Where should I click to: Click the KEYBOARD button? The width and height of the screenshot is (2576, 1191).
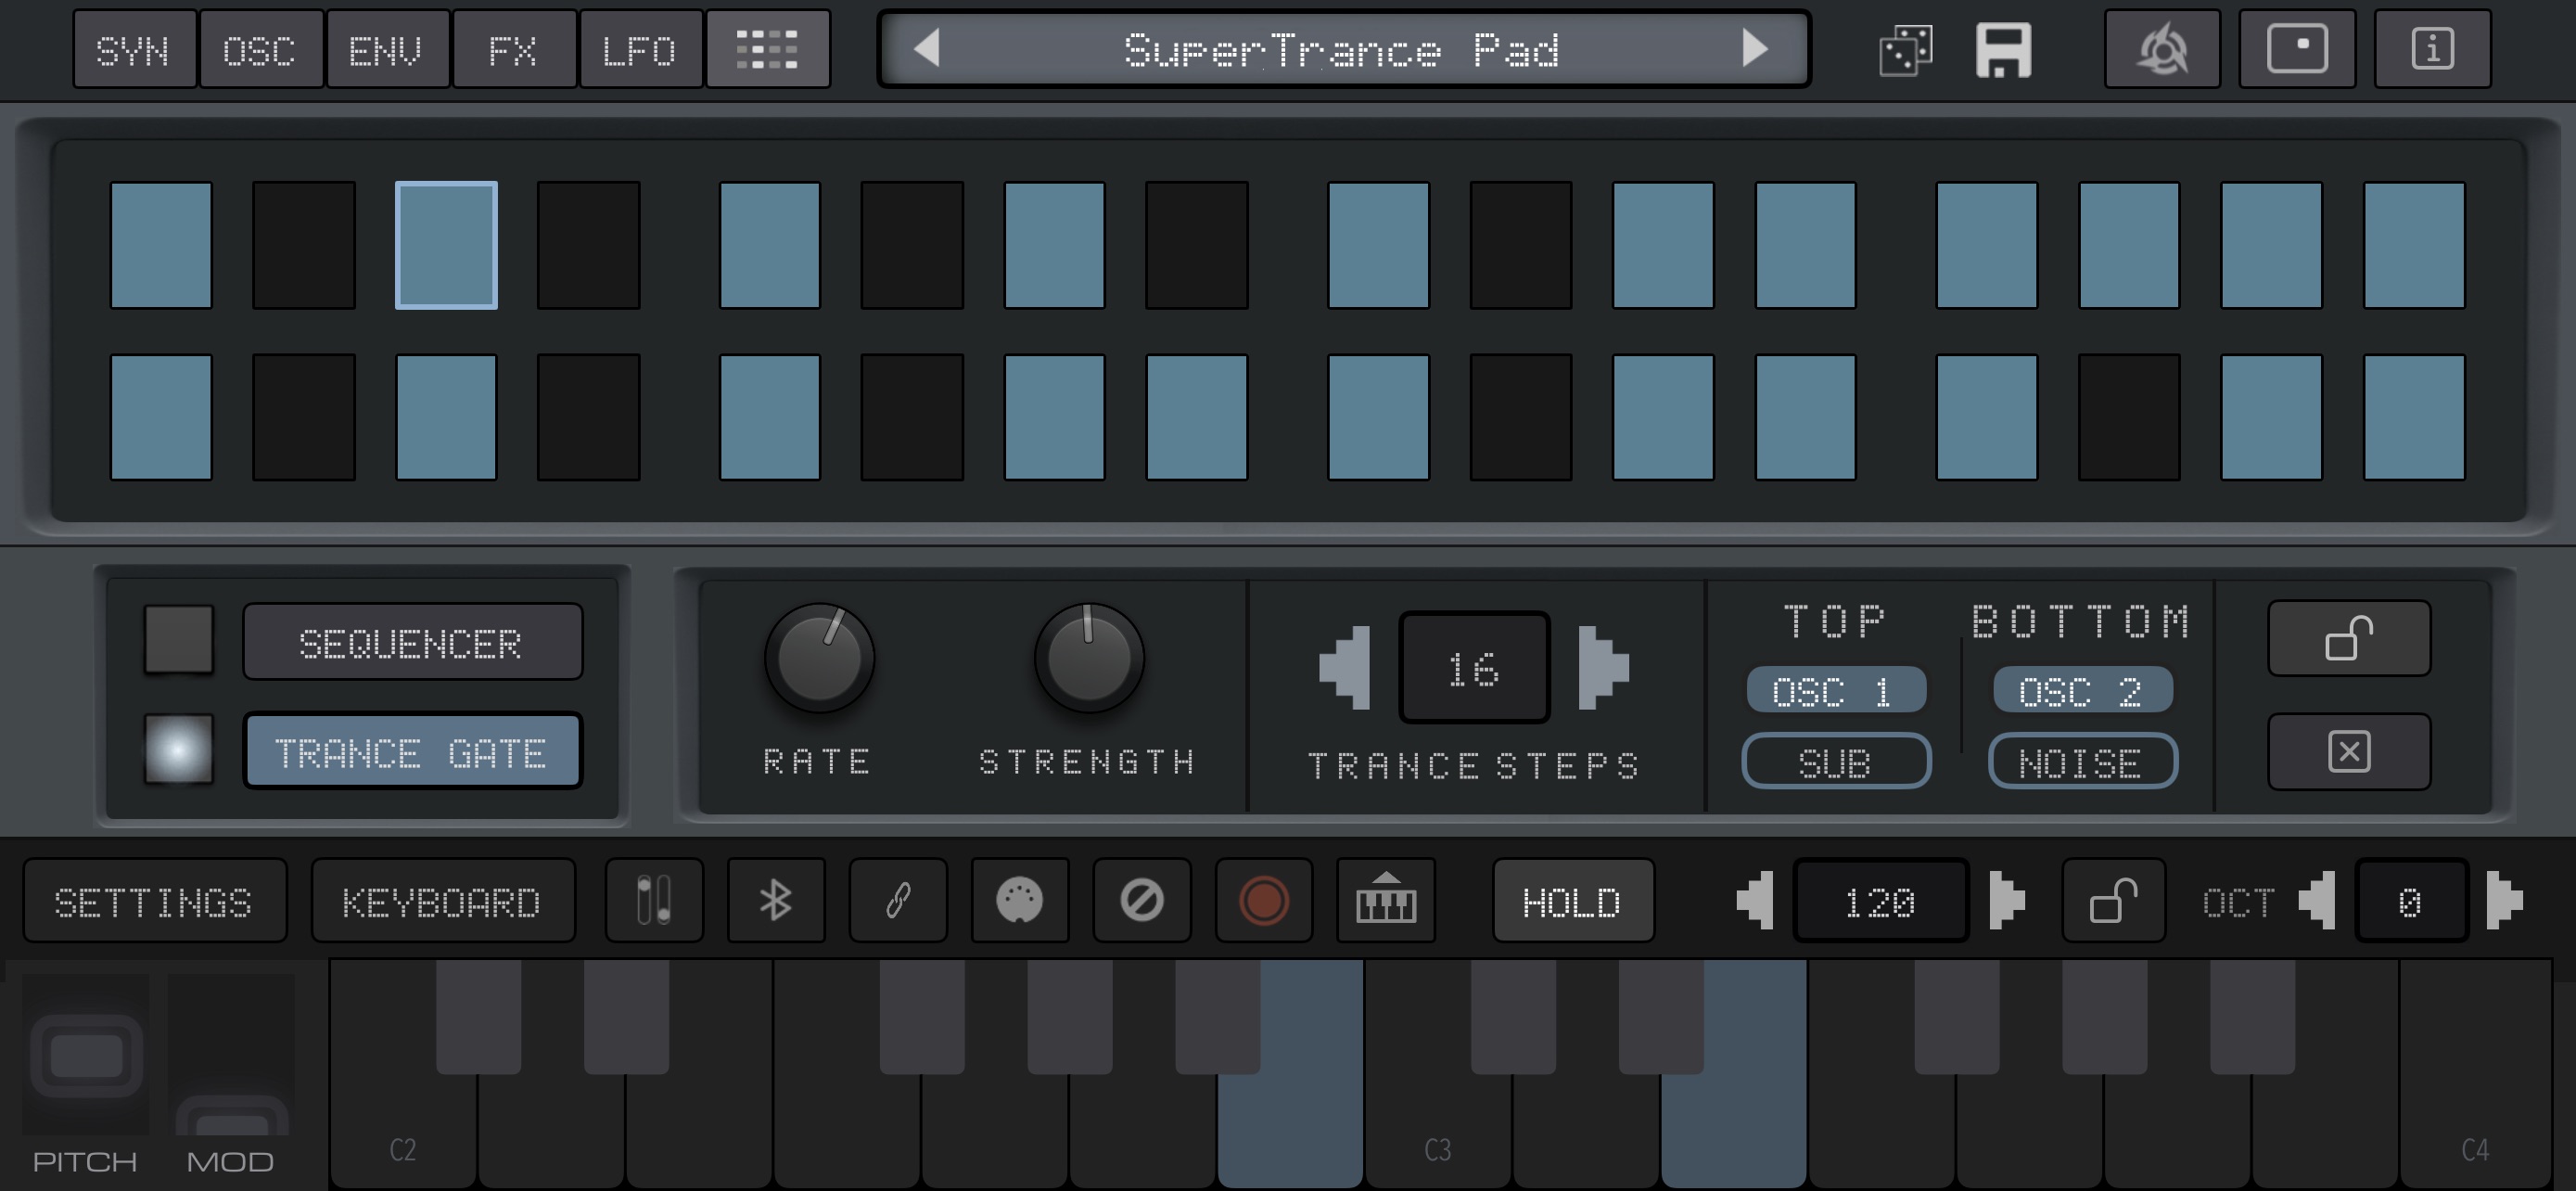coord(442,900)
